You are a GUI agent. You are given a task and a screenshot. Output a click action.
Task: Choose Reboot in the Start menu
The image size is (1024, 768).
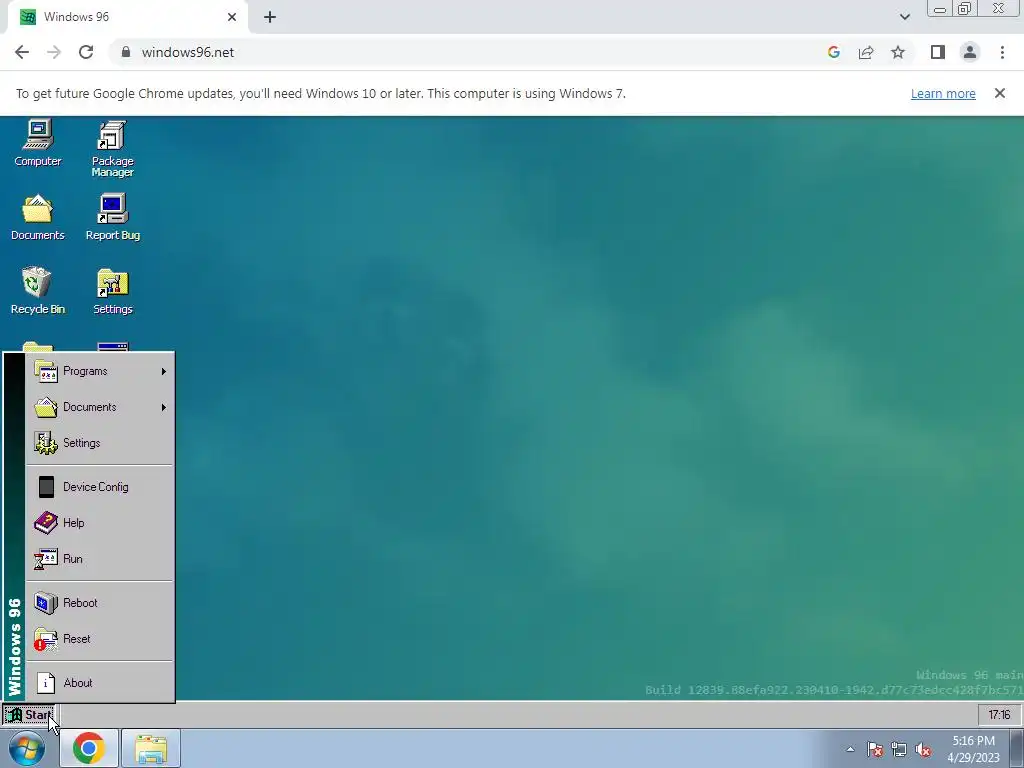100,602
